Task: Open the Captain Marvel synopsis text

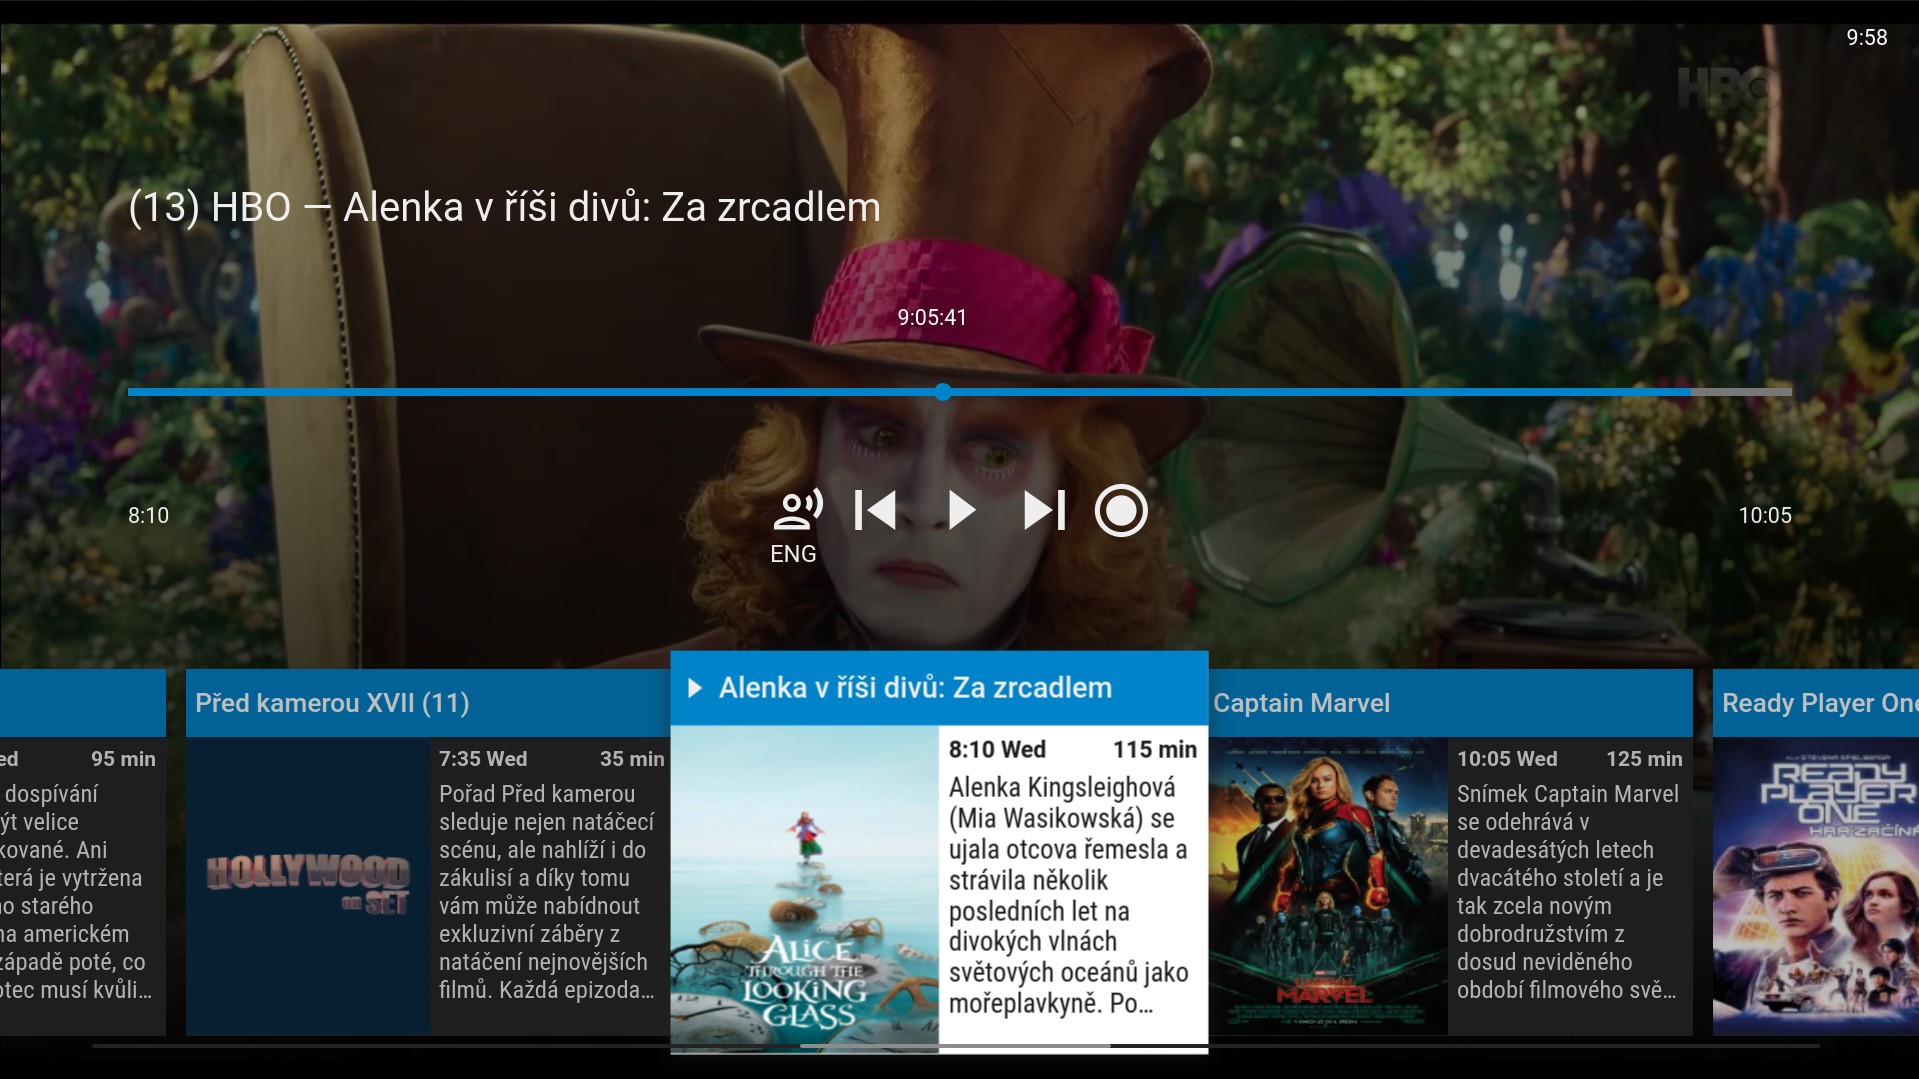Action: pos(1568,891)
